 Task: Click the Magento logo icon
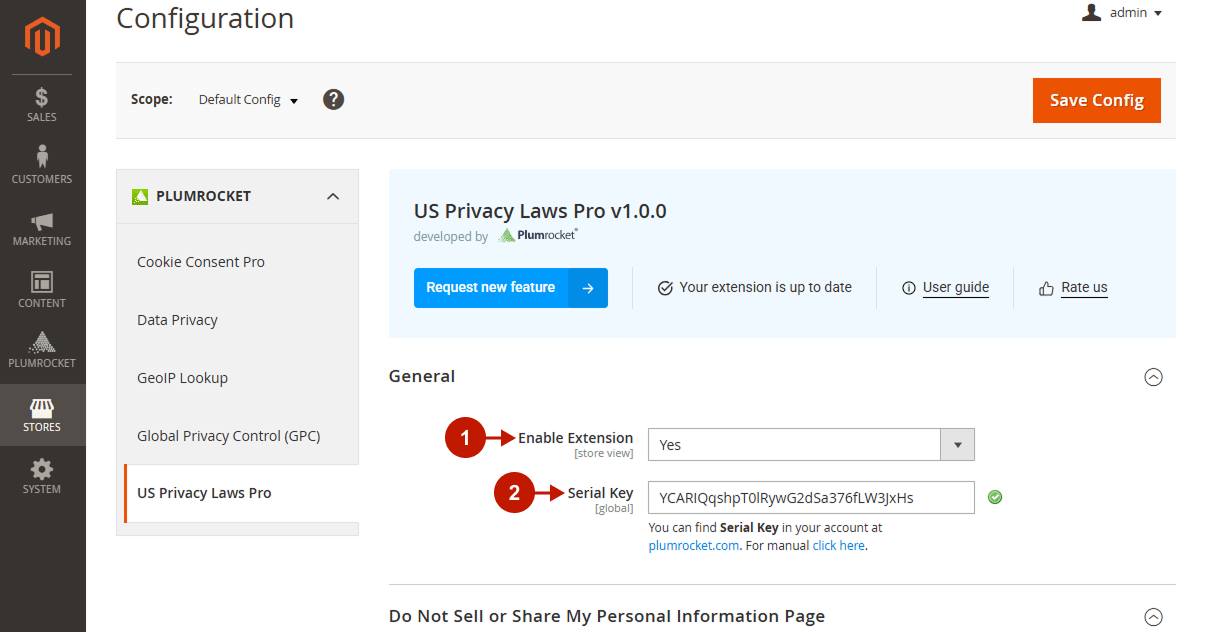tap(41, 36)
